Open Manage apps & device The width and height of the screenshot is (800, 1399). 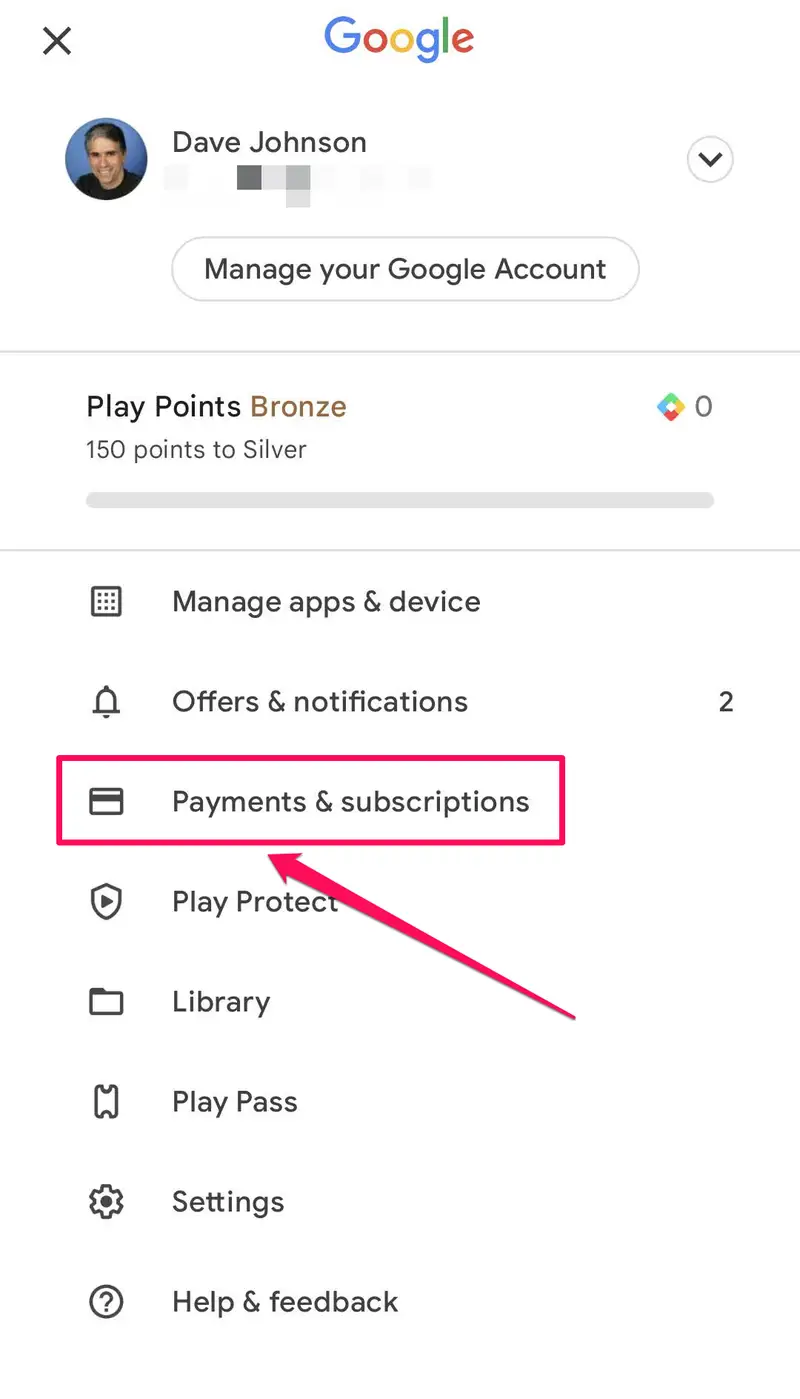[326, 601]
